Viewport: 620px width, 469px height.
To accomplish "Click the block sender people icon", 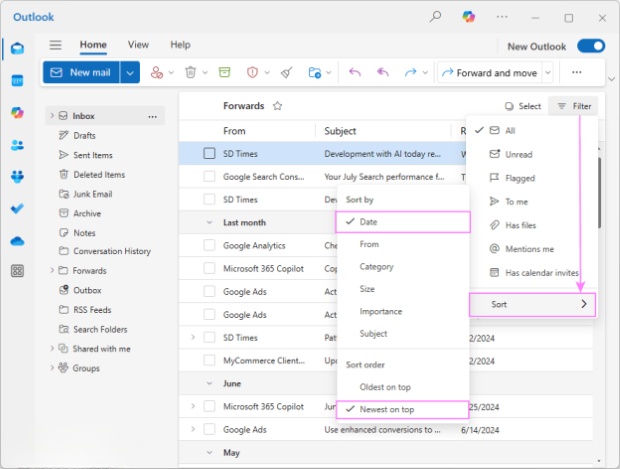I will [157, 72].
